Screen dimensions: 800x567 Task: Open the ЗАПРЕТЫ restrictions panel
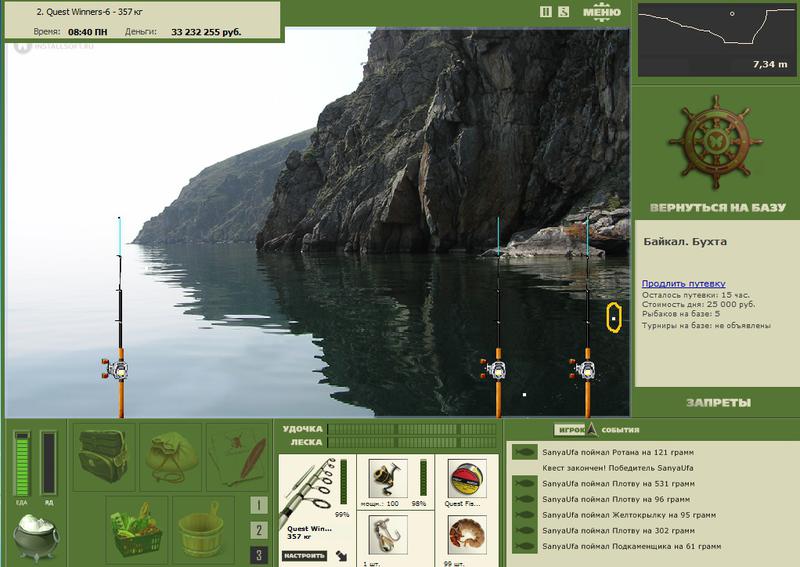tap(718, 403)
